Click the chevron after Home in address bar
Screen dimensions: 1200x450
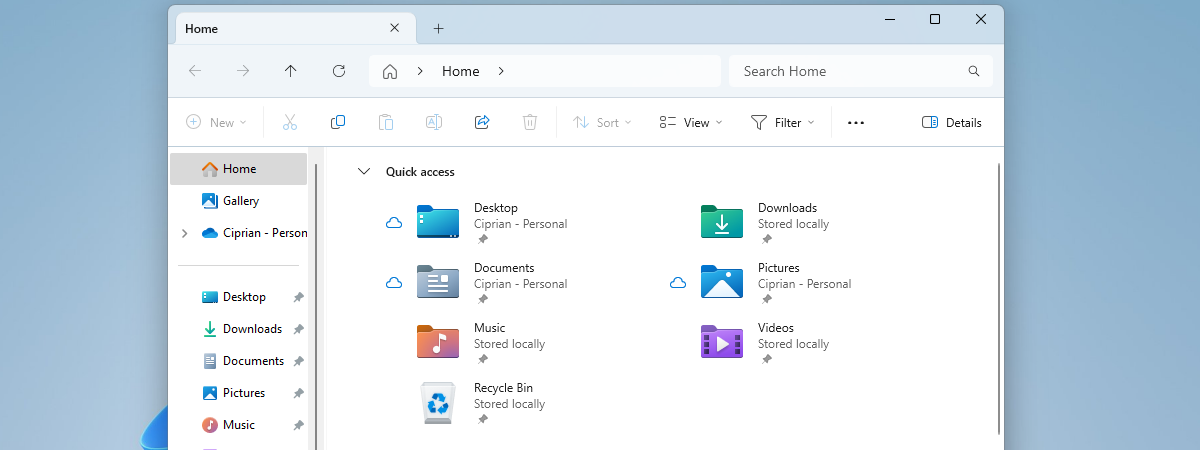501,71
